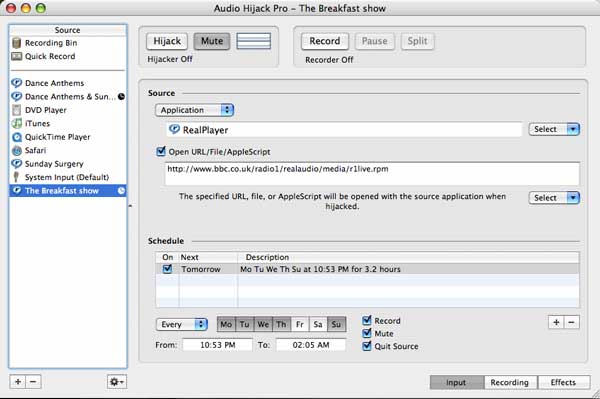Screen dimensions: 600x399
Task: Open the Every schedule frequency dropdown
Action: (182, 324)
